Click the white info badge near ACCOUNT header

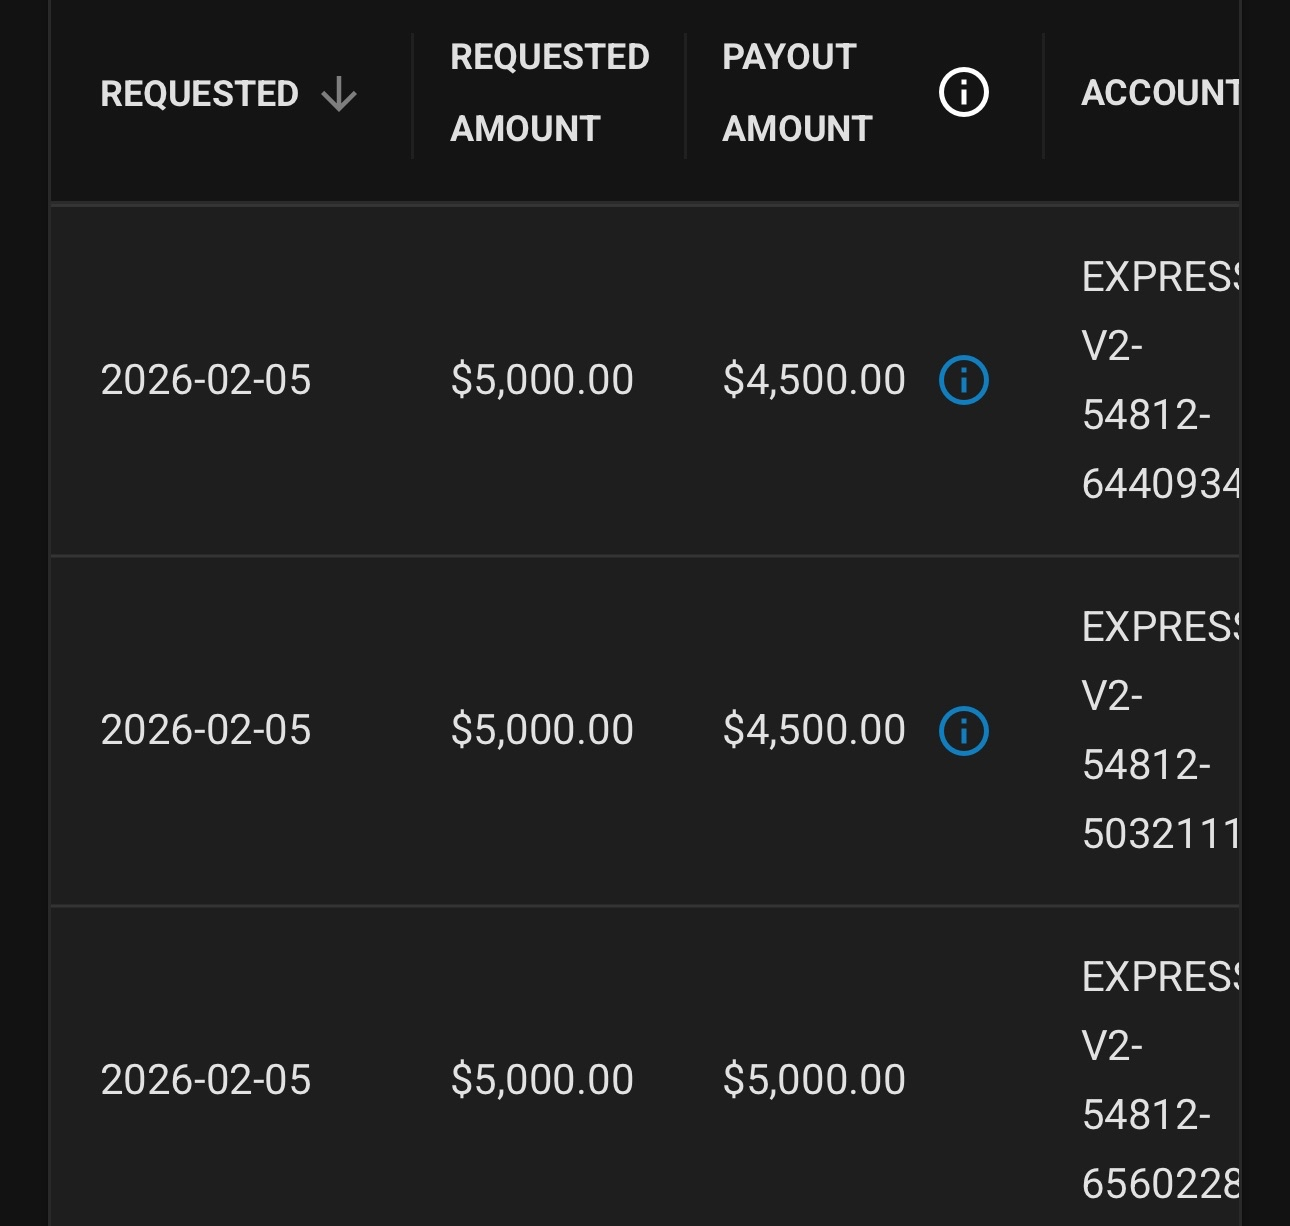963,92
